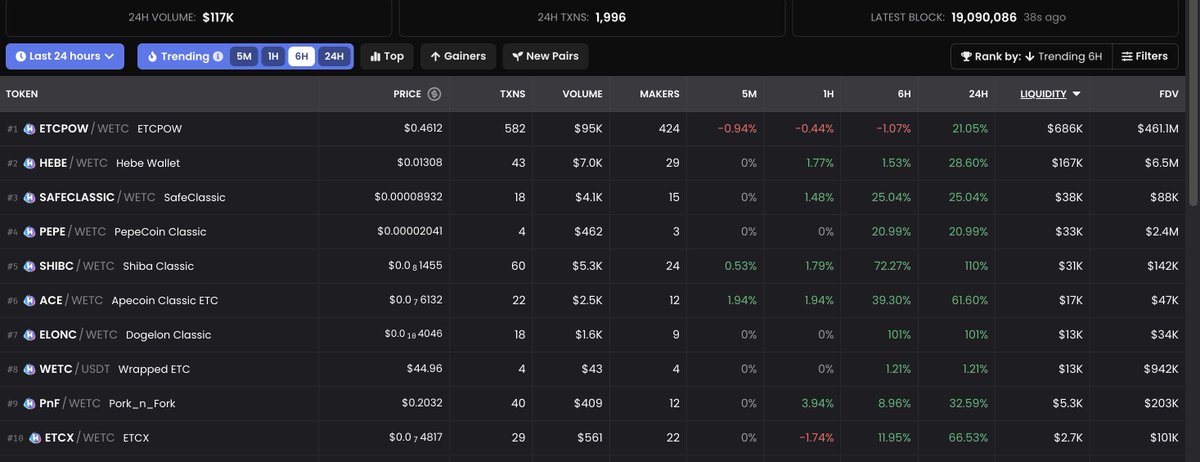
Task: Click the WETC/USDT chain icon
Action: point(29,369)
